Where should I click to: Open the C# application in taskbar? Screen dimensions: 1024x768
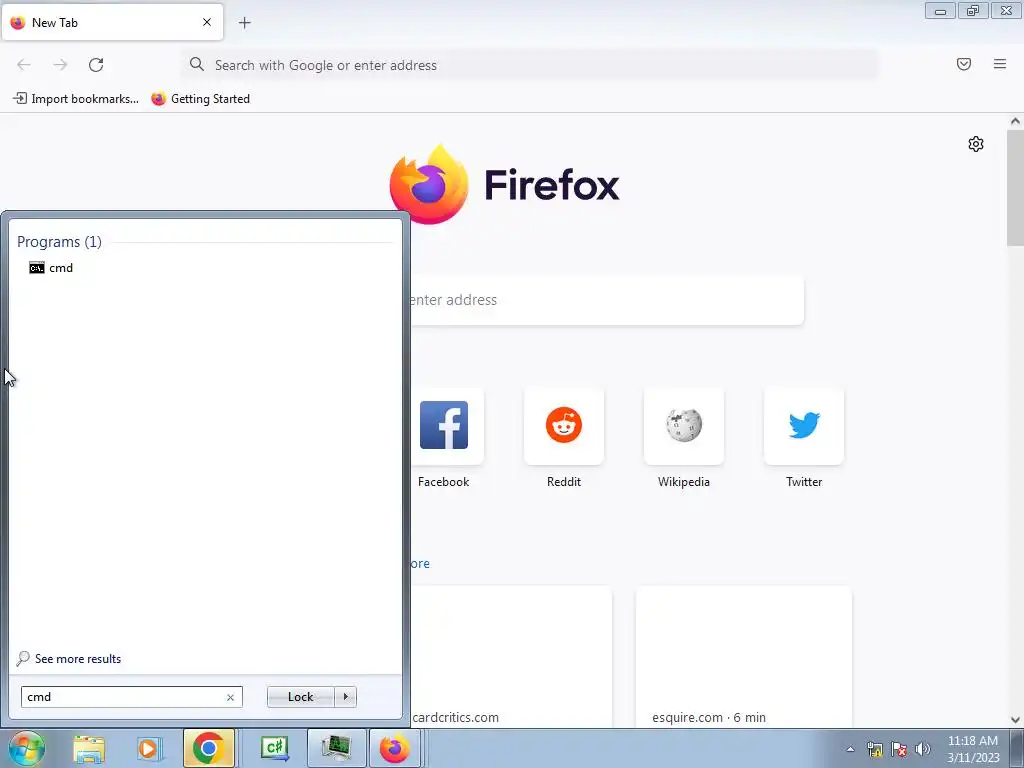point(274,748)
